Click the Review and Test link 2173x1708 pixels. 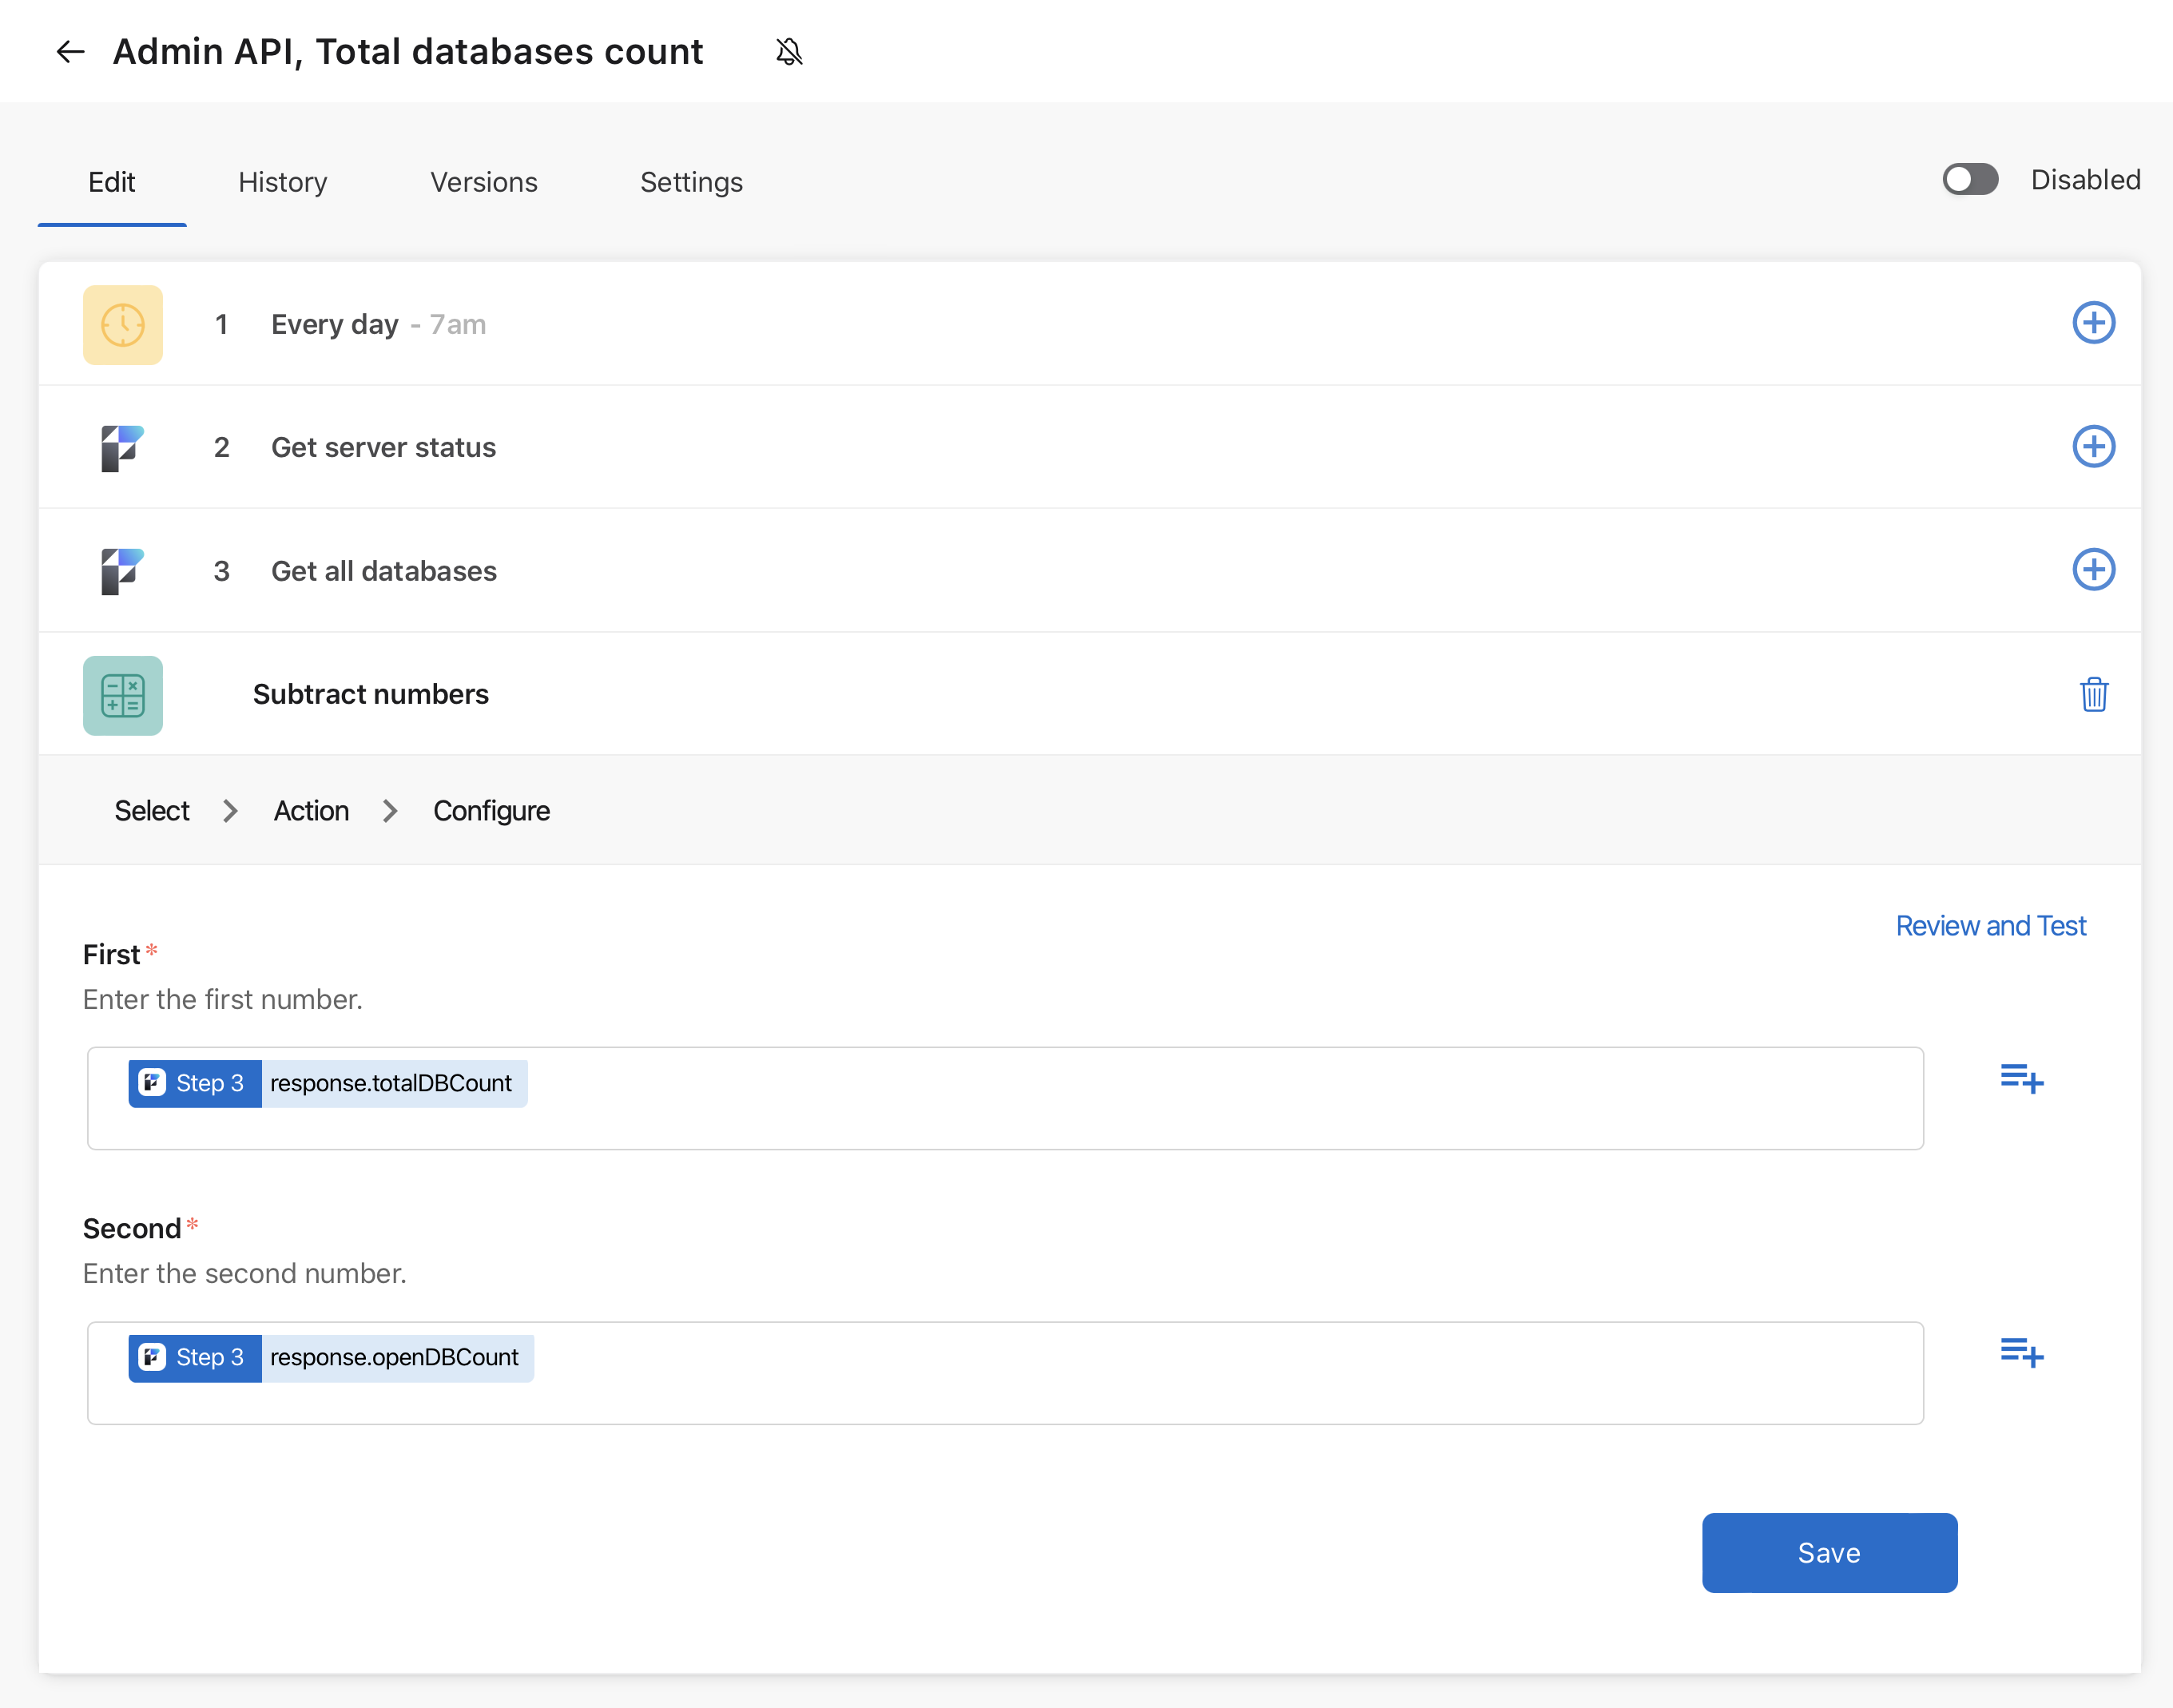1990,926
